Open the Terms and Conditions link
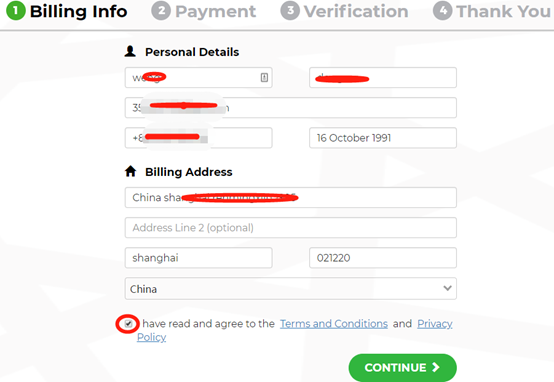 (334, 324)
